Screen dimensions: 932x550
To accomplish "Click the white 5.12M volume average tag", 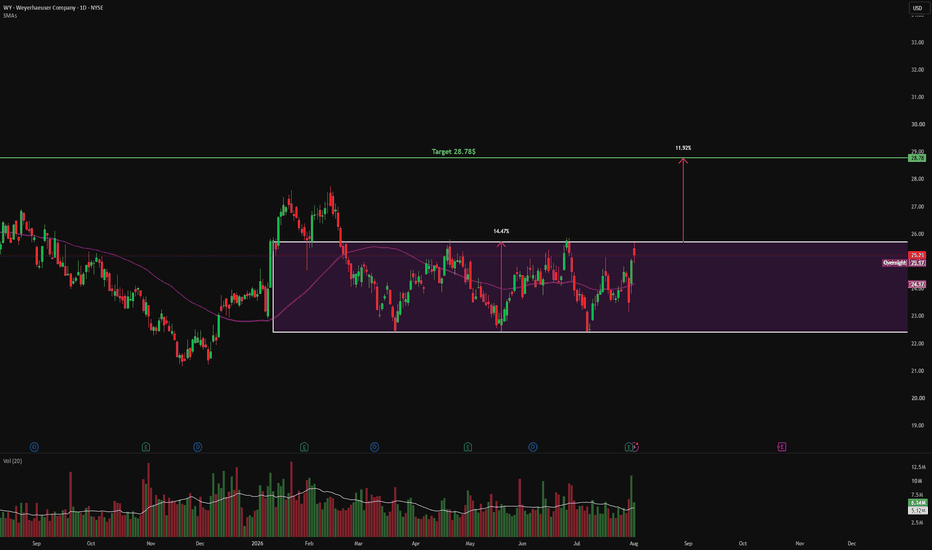I will tap(917, 510).
